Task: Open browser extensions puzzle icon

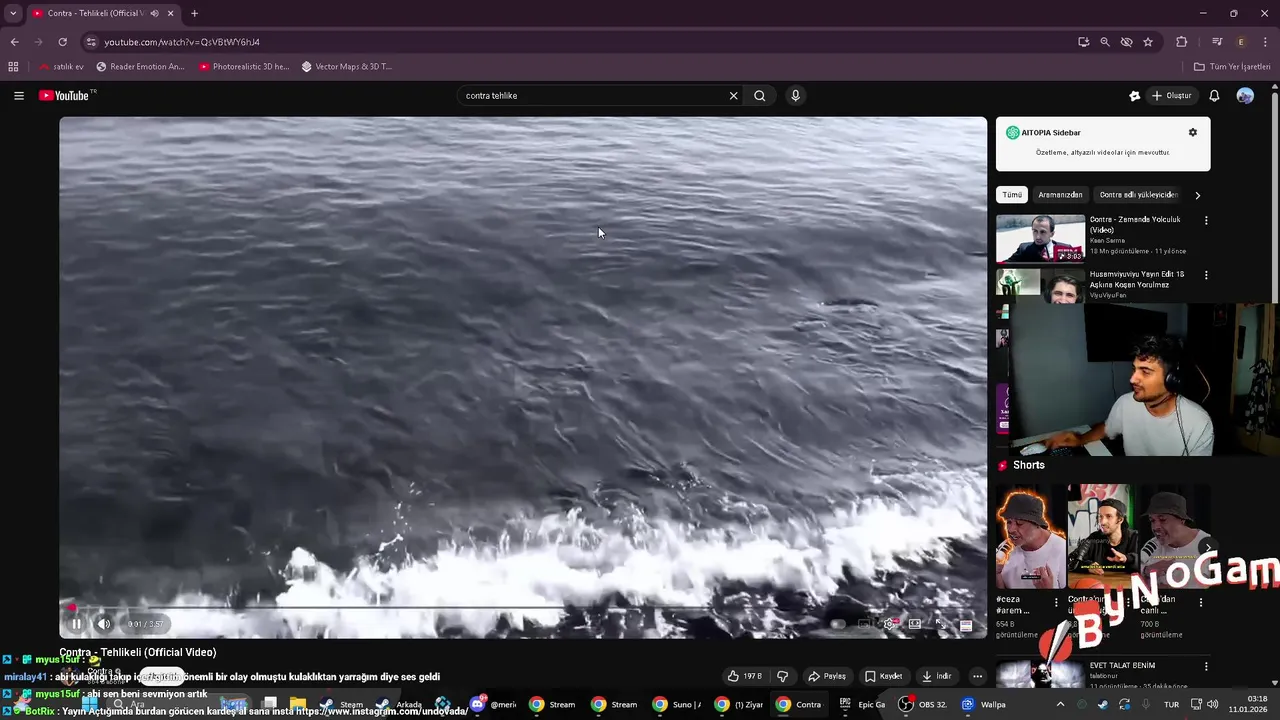Action: [x=1182, y=42]
